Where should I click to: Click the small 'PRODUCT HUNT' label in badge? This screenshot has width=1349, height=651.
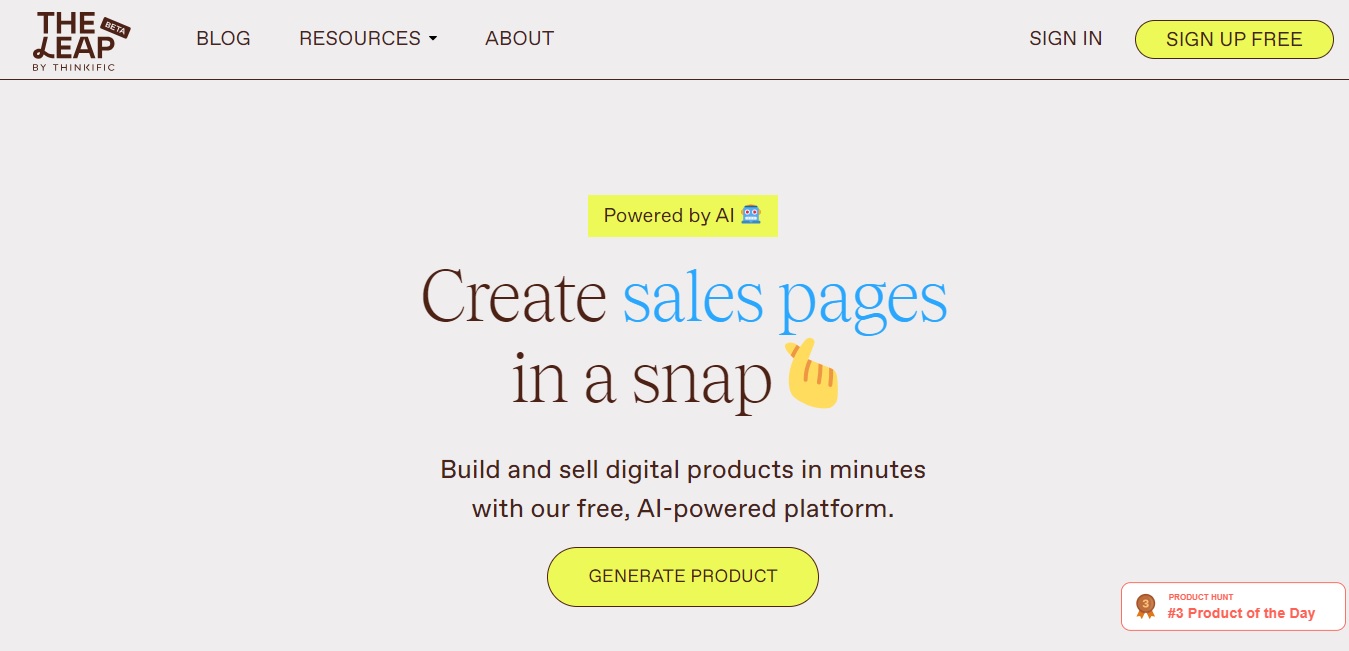coord(1200,597)
